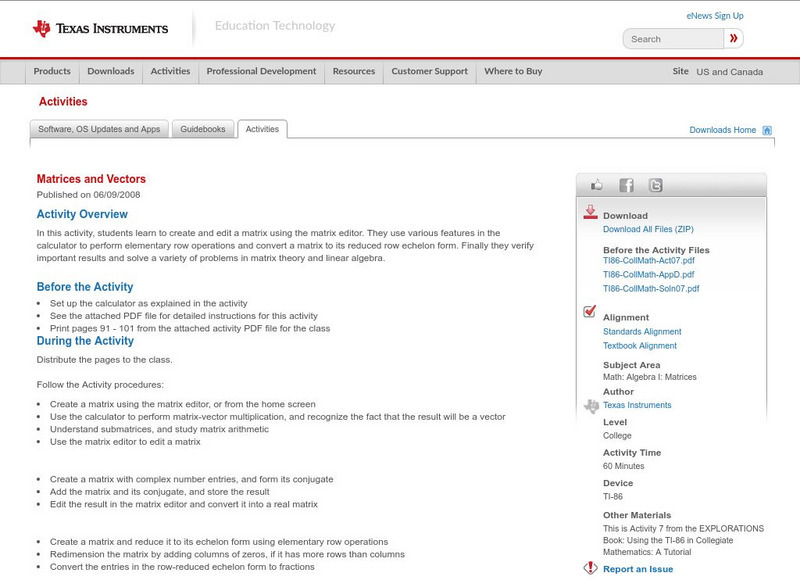800x580 pixels.
Task: Click bullet 'Use the matrix editor to edit a matrix'
Action: [x=125, y=442]
